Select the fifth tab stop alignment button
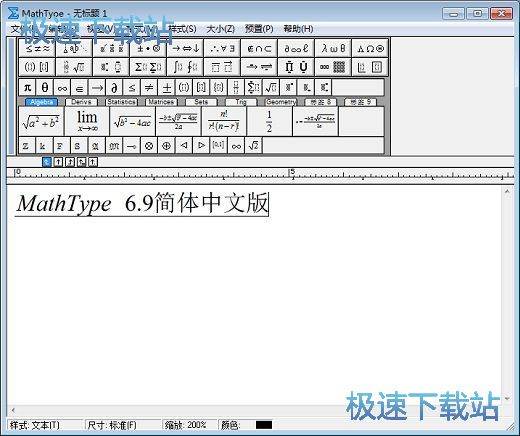Viewport: 520px width, 436px height. pos(93,162)
